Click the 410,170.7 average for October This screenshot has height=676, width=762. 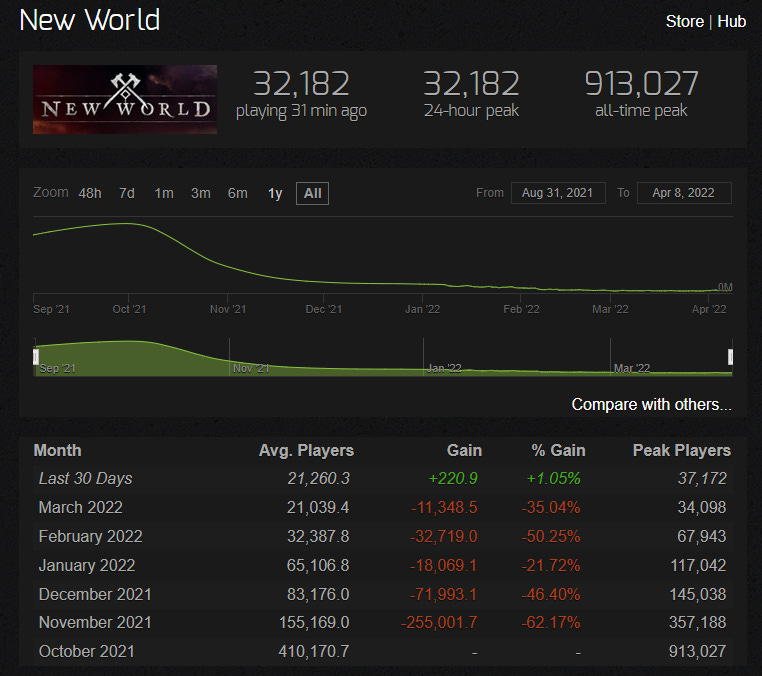pyautogui.click(x=314, y=651)
